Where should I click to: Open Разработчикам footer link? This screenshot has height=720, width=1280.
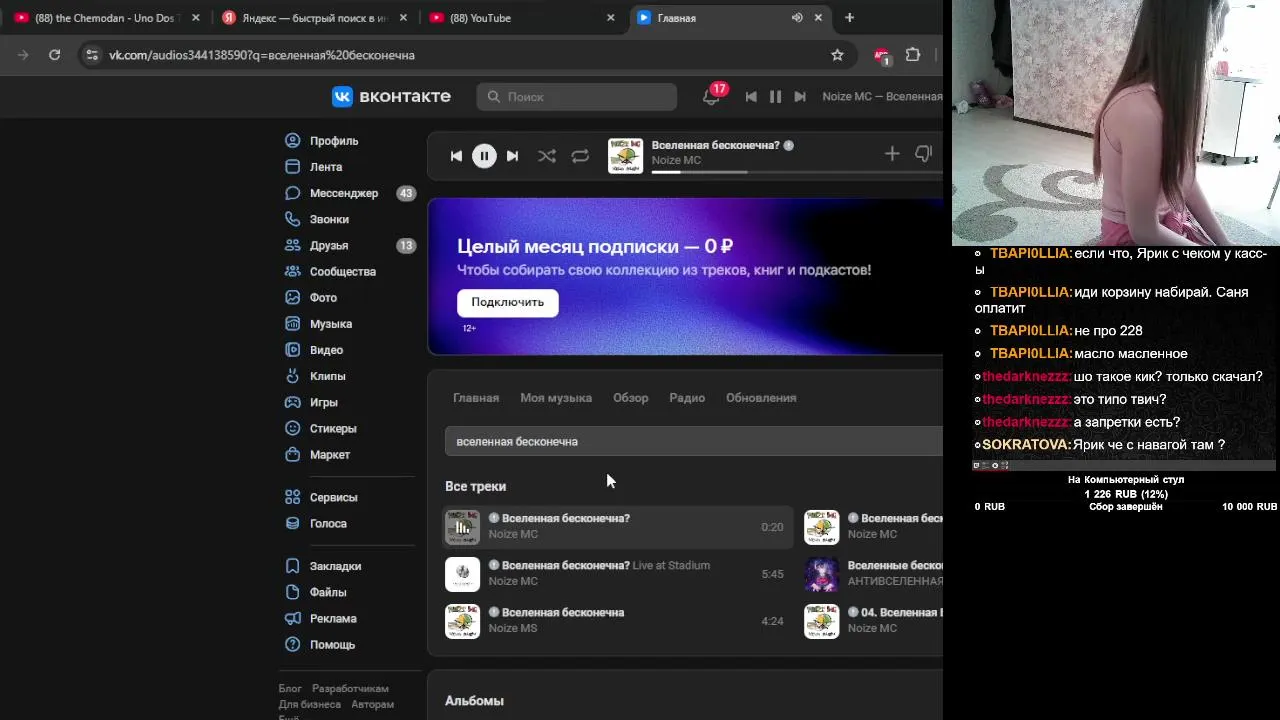pyautogui.click(x=350, y=689)
